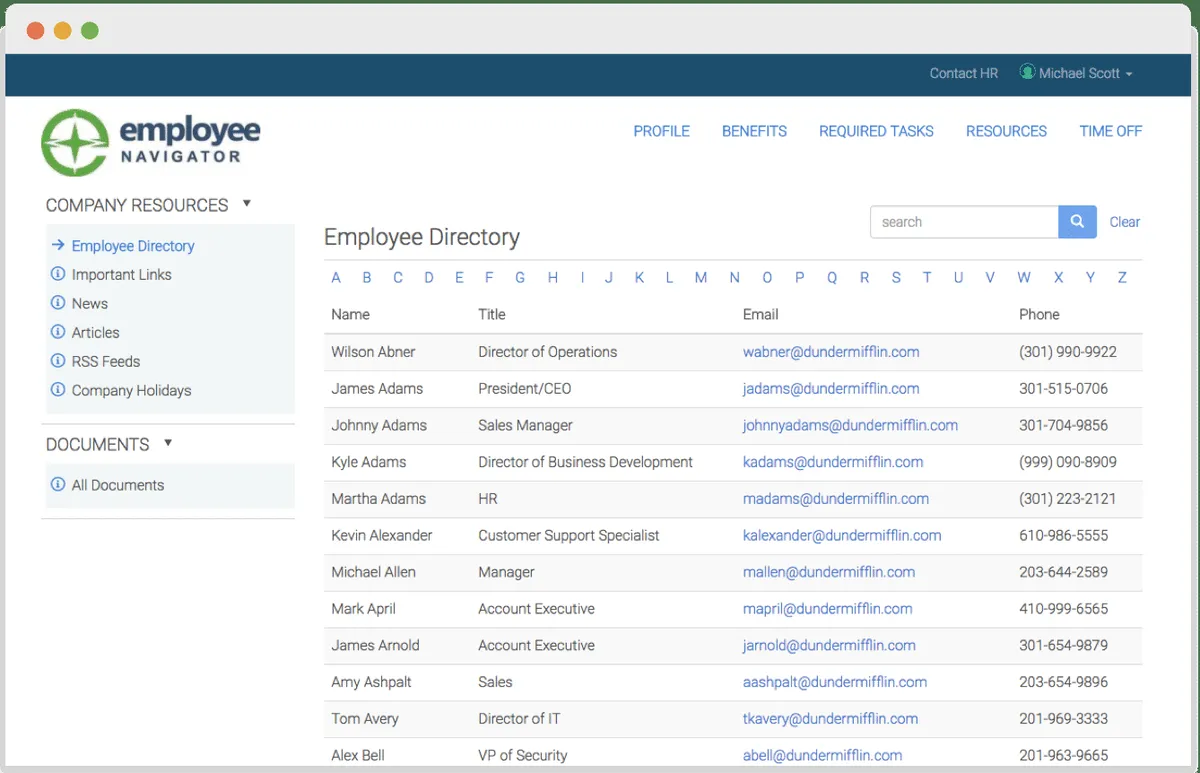Click the info icon next to RSS Feeds
Viewport: 1200px width, 773px height.
(57, 361)
